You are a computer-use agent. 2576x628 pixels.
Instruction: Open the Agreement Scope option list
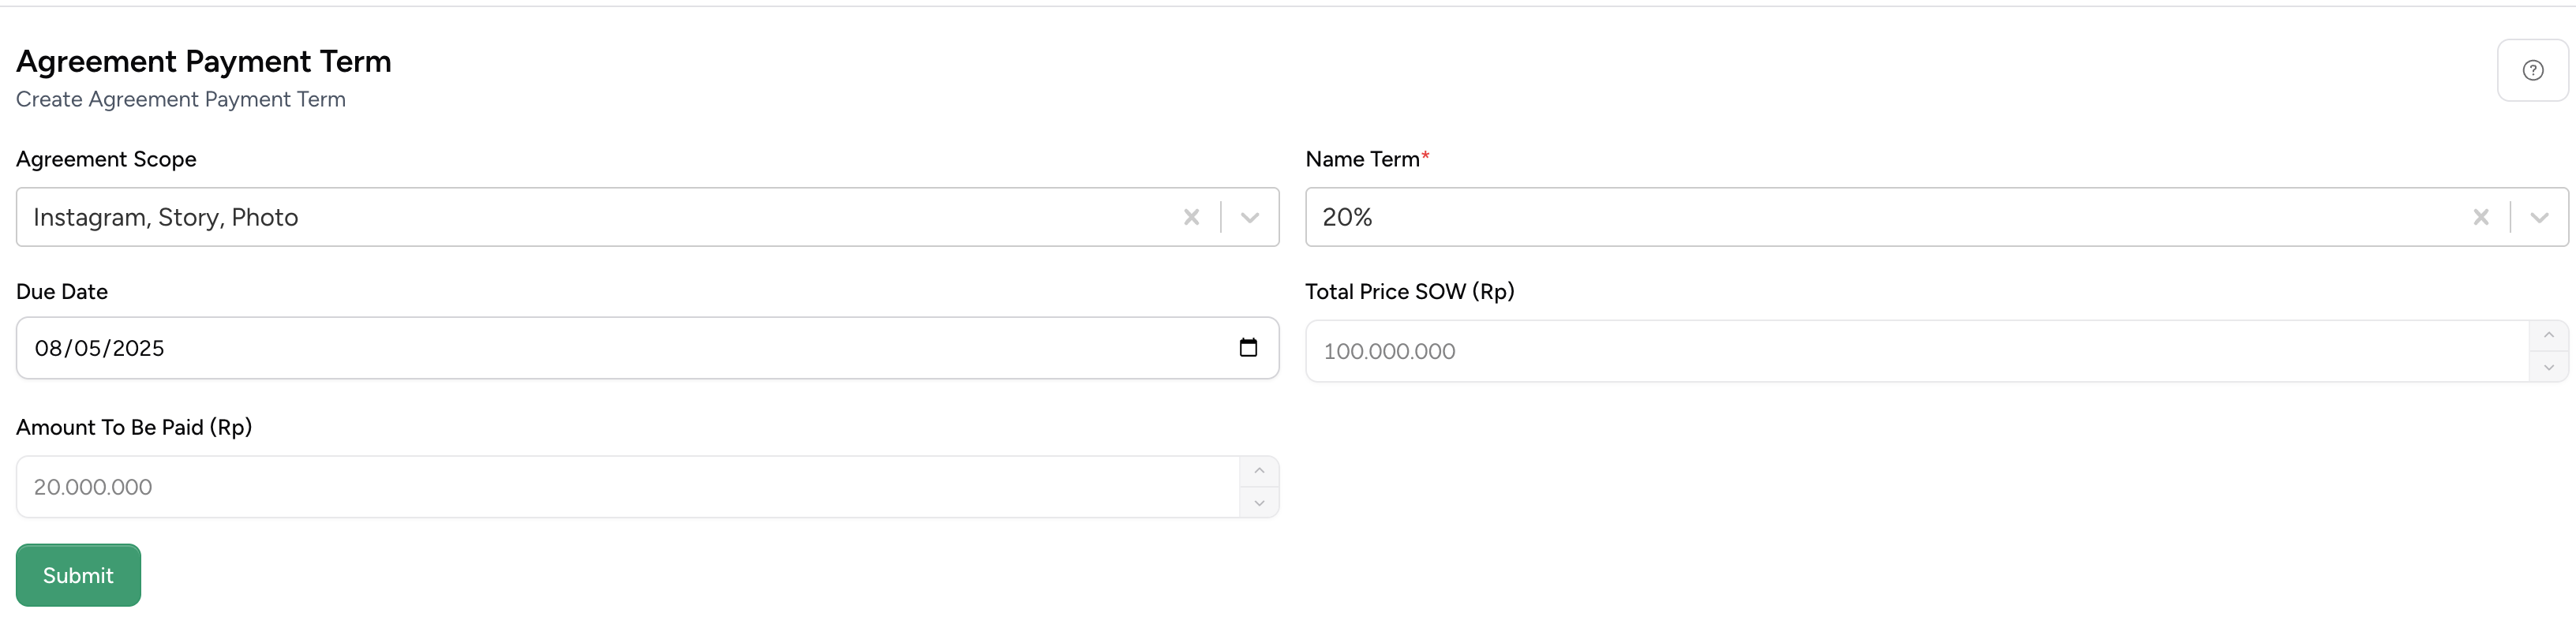1249,217
